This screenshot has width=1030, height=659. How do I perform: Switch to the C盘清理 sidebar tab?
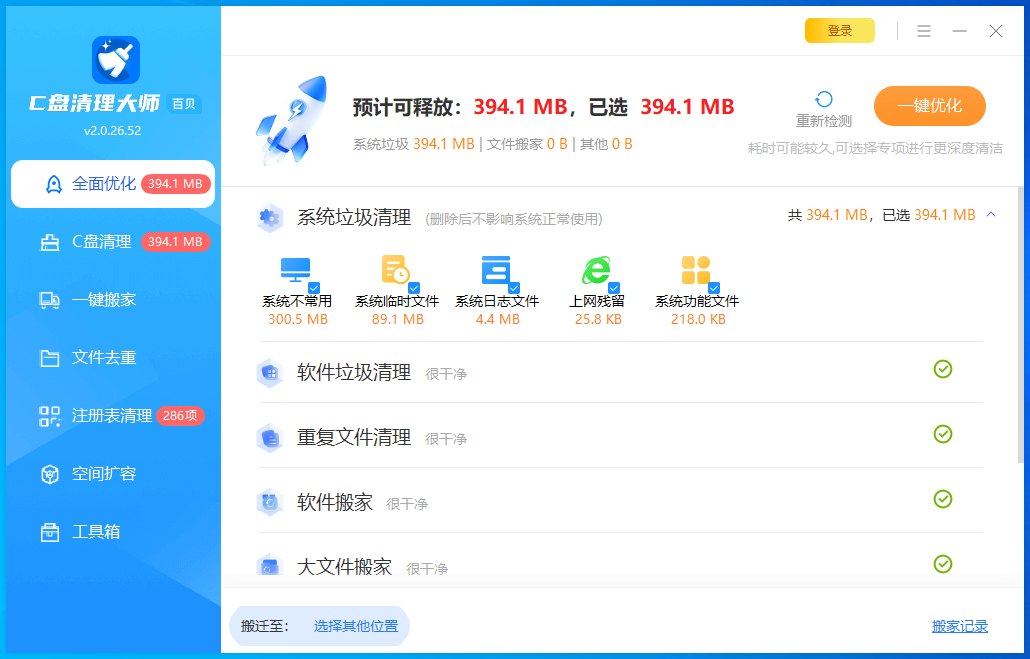pyautogui.click(x=113, y=242)
